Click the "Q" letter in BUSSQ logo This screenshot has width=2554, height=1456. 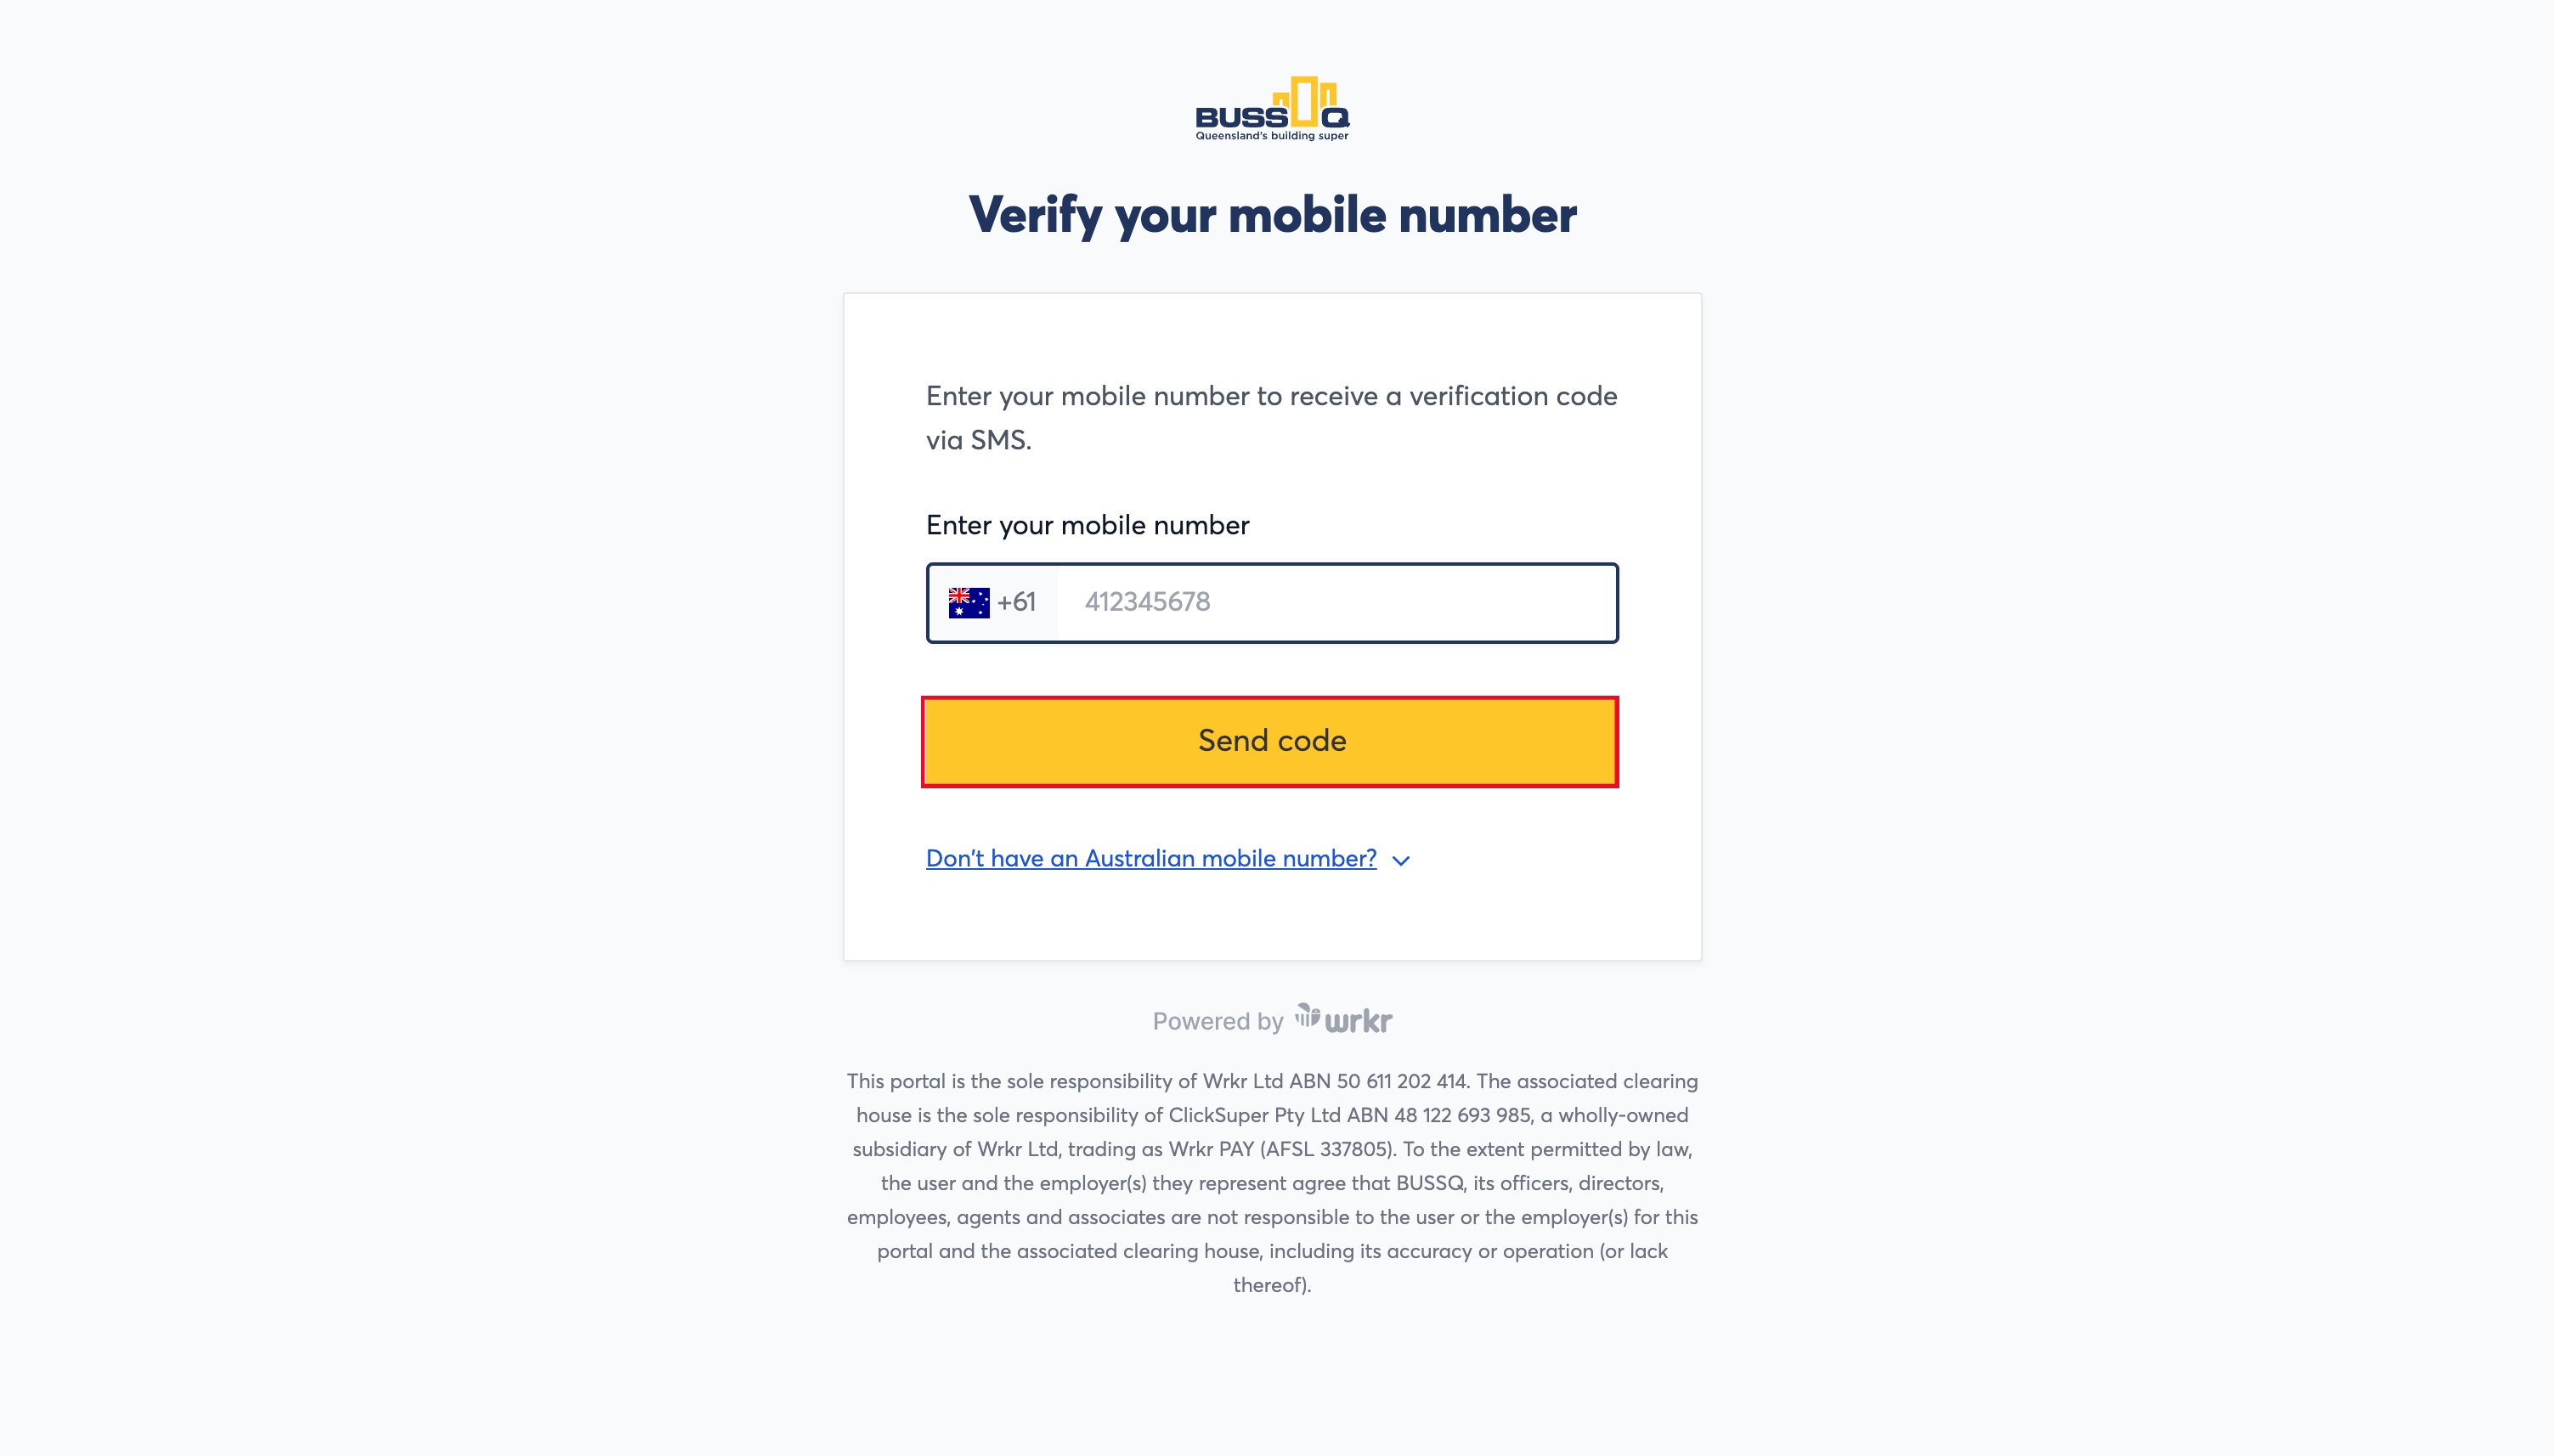pyautogui.click(x=1336, y=118)
